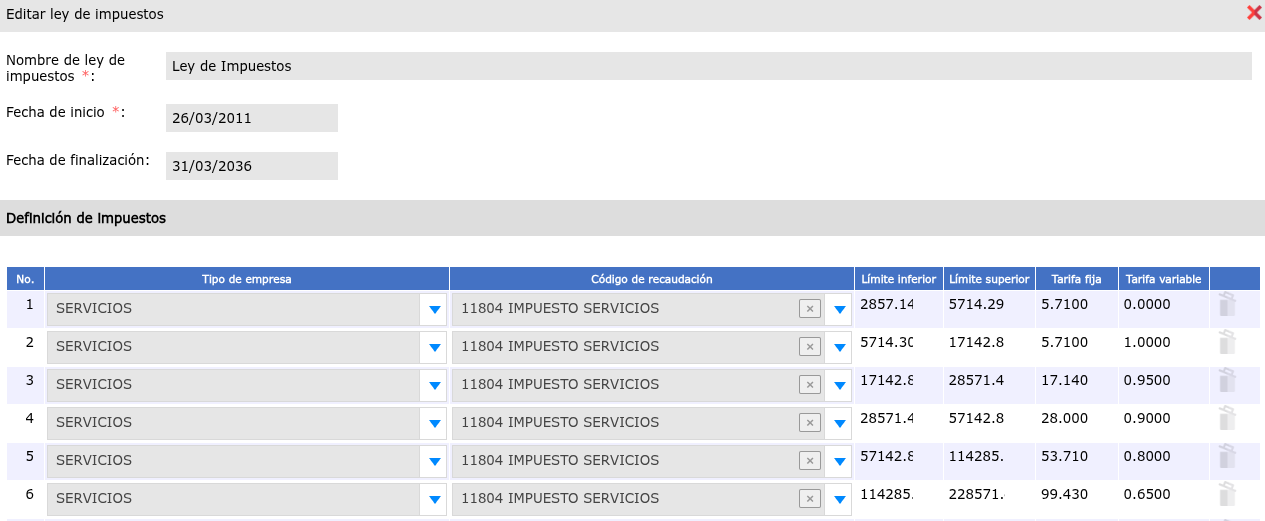This screenshot has width=1265, height=521.
Task: Remove row 6 using its trash icon
Action: tap(1227, 496)
